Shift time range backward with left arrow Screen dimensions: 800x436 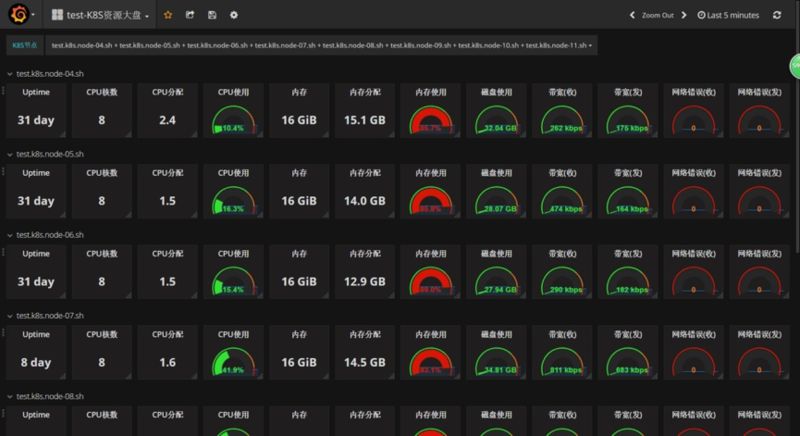[632, 15]
